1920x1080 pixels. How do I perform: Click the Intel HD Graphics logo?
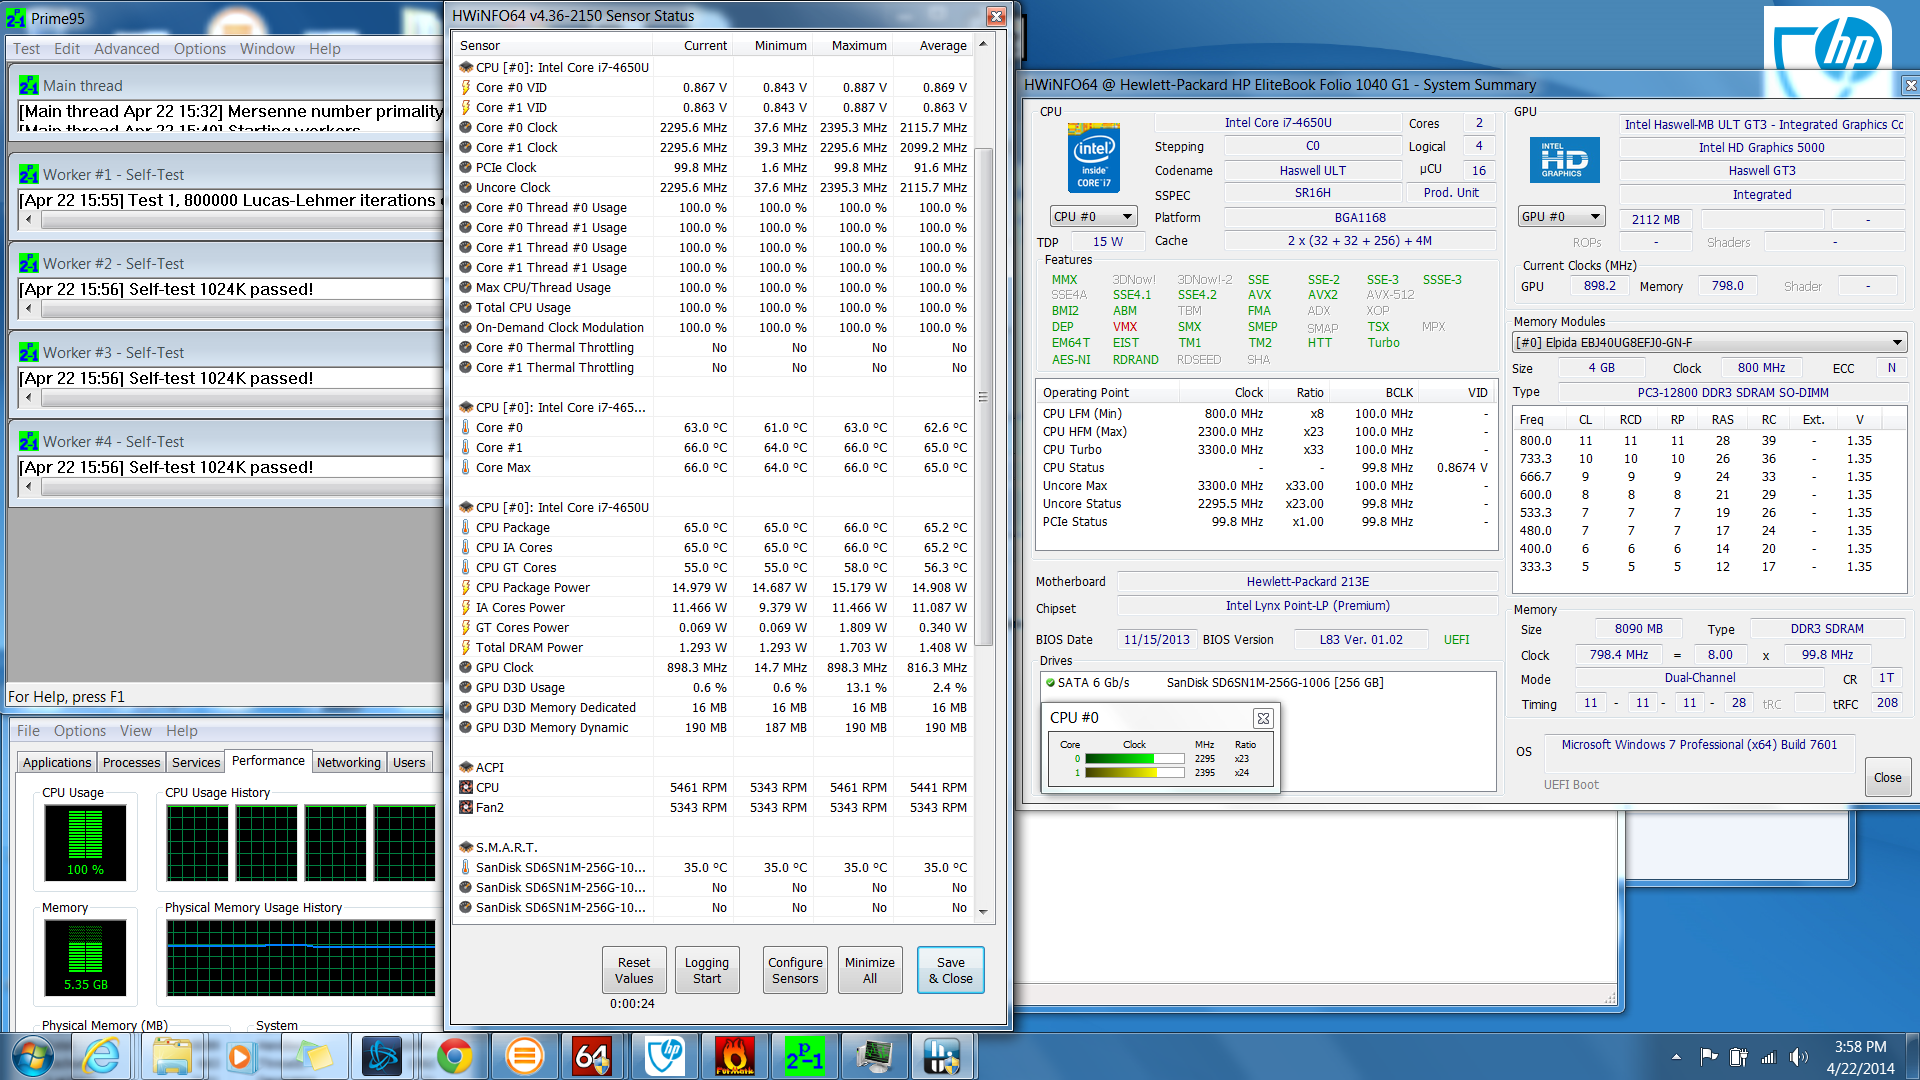1564,160
